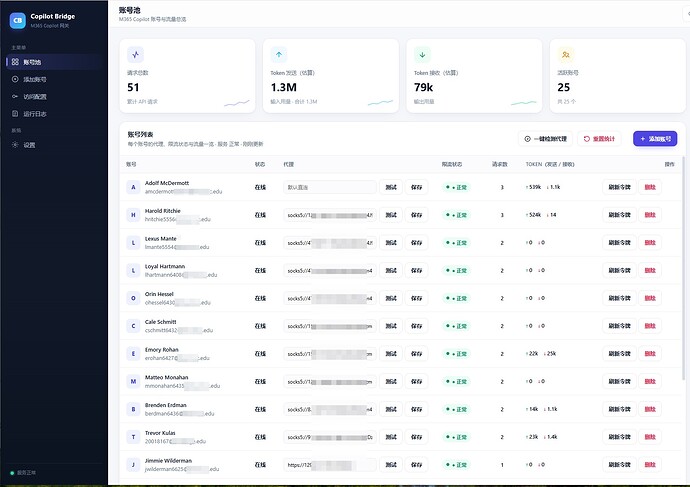The width and height of the screenshot is (690, 487).
Task: Click the avatar letter E of Emory Rohan
Action: click(x=133, y=354)
